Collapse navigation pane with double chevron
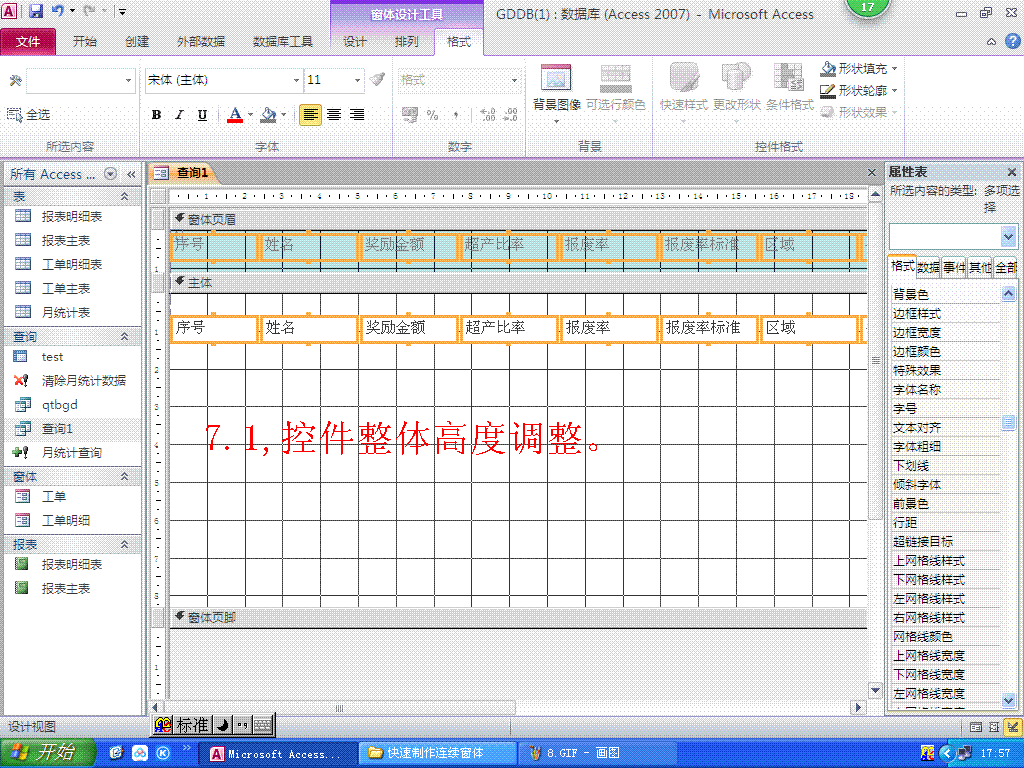This screenshot has height=768, width=1024. tap(131, 174)
